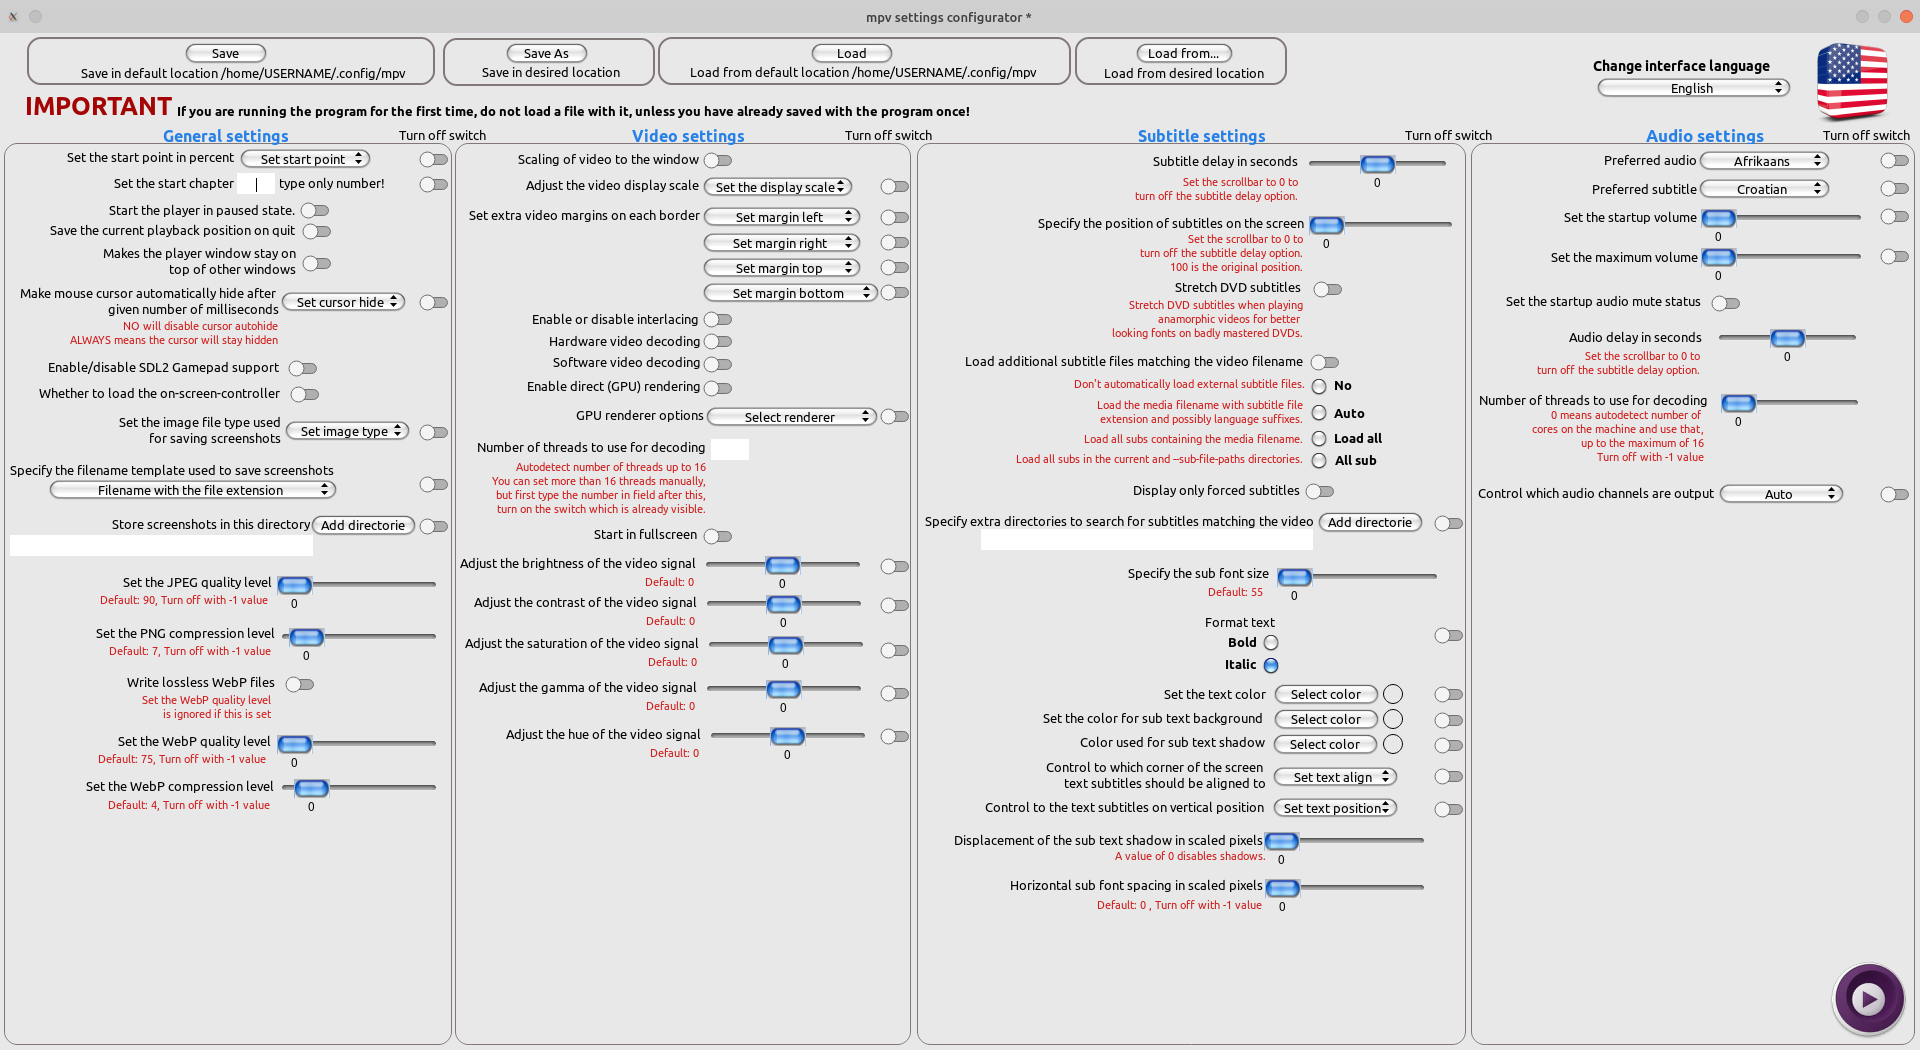Toggle Save current playback position on quit
Viewport: 1920px width, 1050px height.
(x=317, y=231)
